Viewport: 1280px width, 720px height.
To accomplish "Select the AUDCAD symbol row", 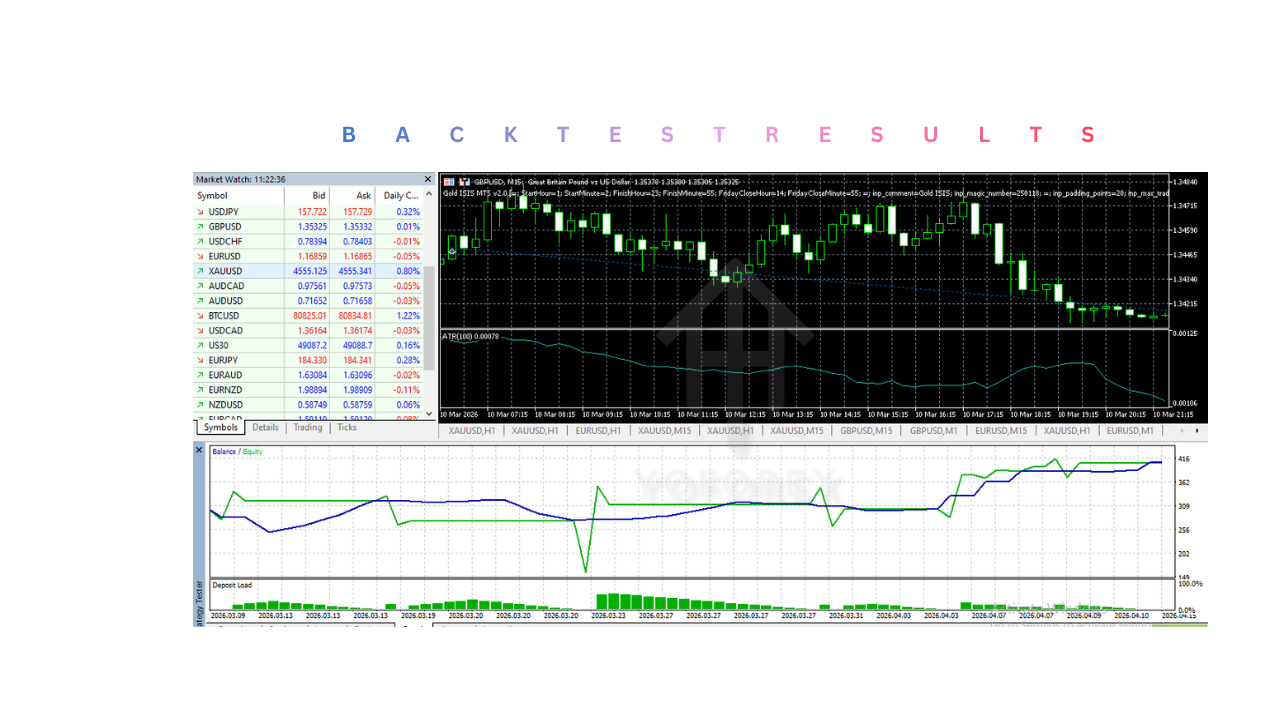I will 308,286.
